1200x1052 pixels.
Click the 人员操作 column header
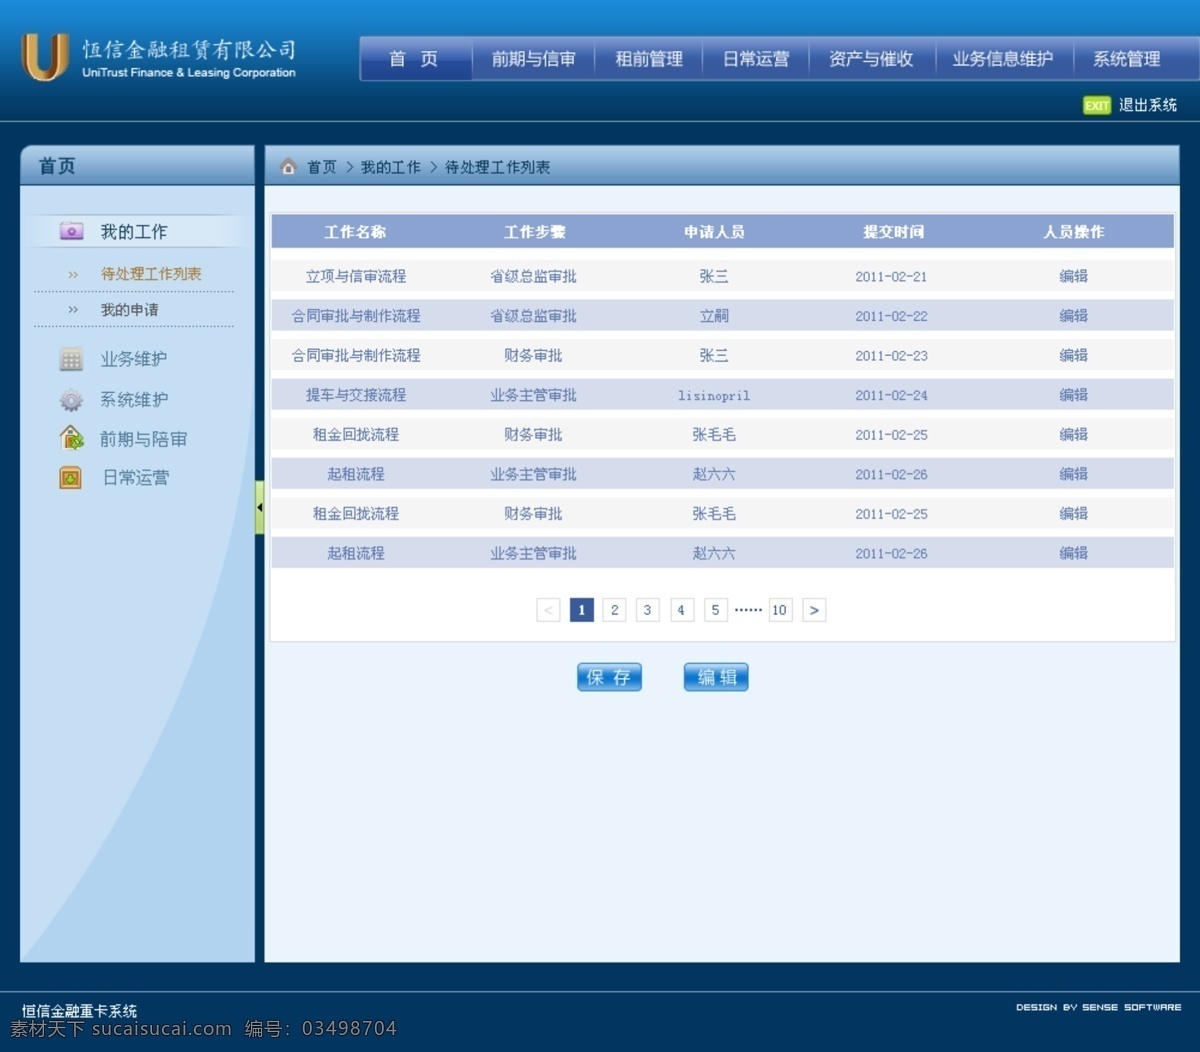(x=1073, y=232)
